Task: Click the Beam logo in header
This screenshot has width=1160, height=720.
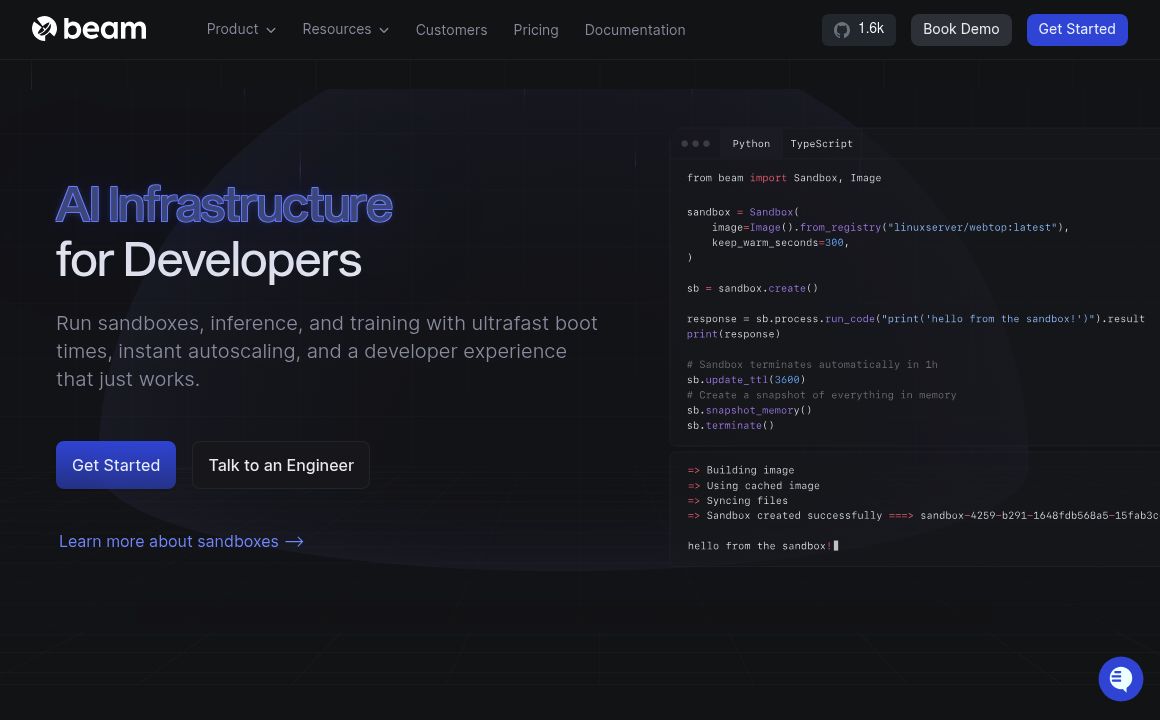Action: tap(89, 29)
